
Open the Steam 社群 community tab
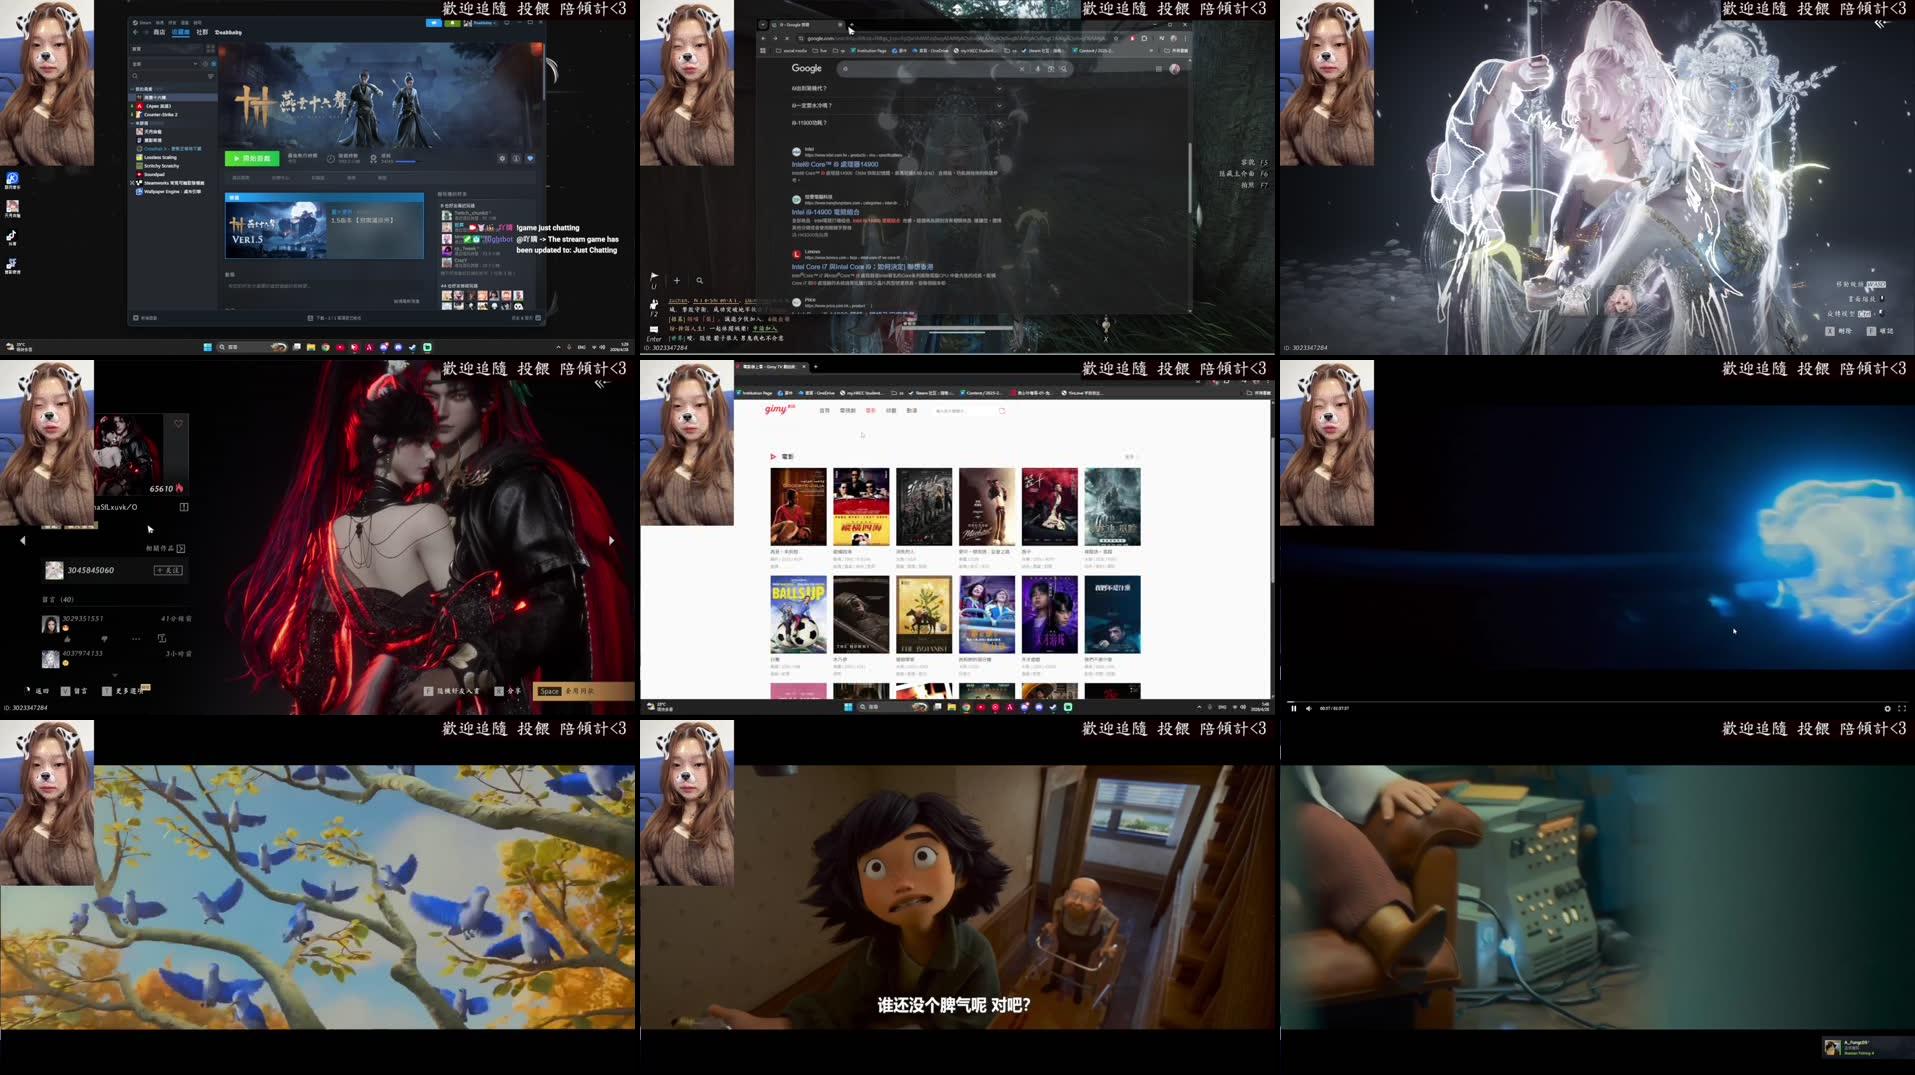pos(202,32)
